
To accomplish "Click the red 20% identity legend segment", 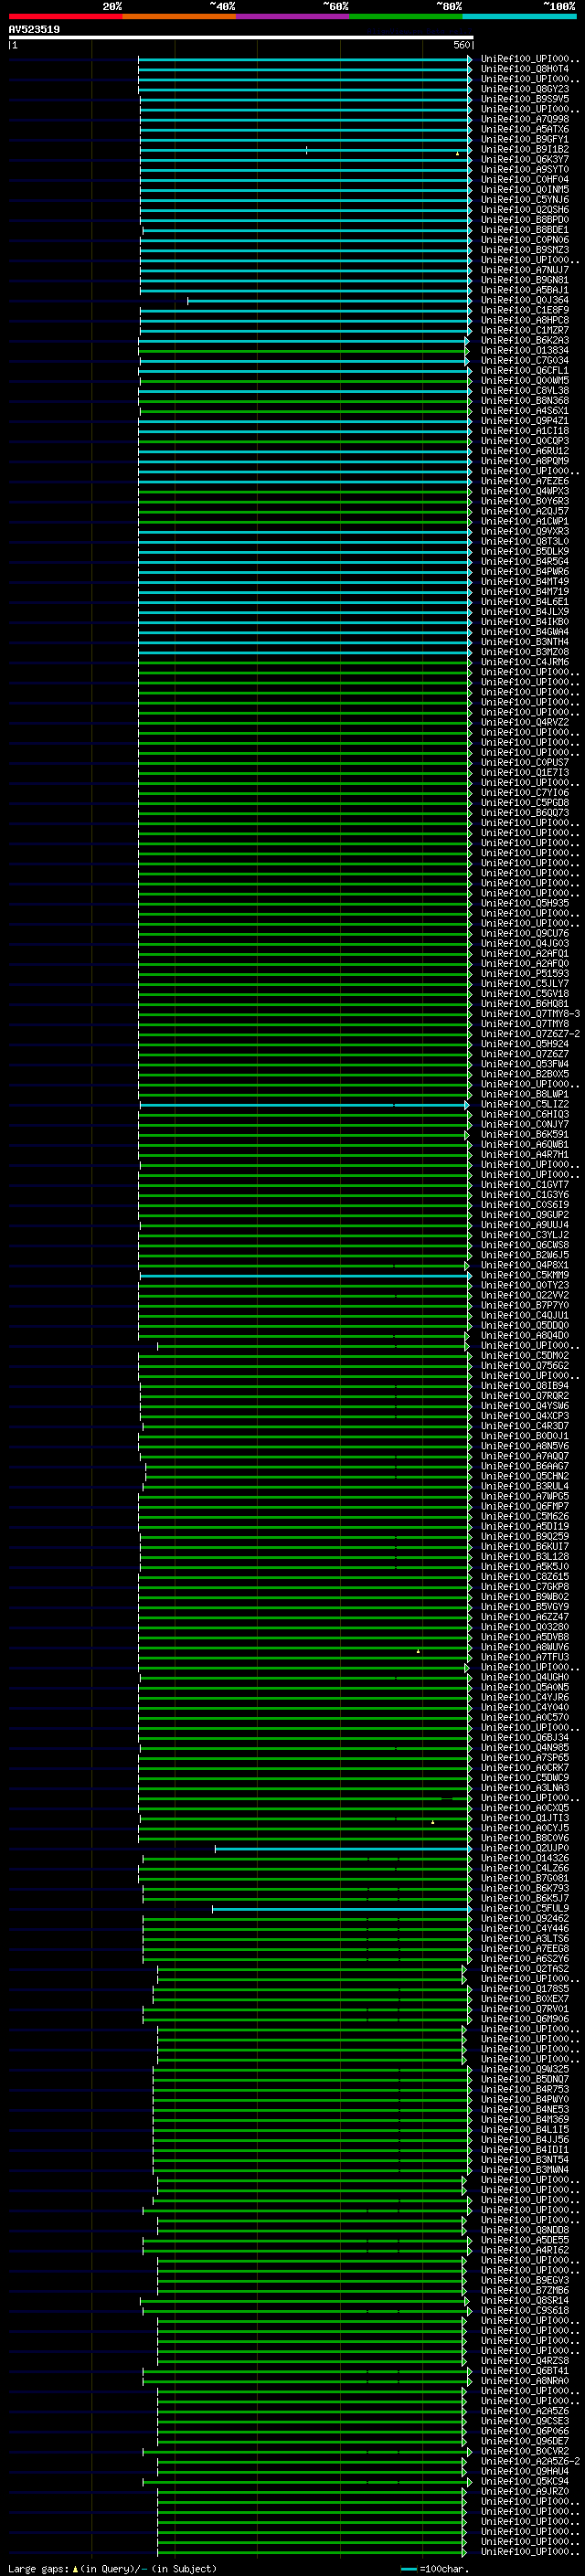I will pyautogui.click(x=65, y=16).
